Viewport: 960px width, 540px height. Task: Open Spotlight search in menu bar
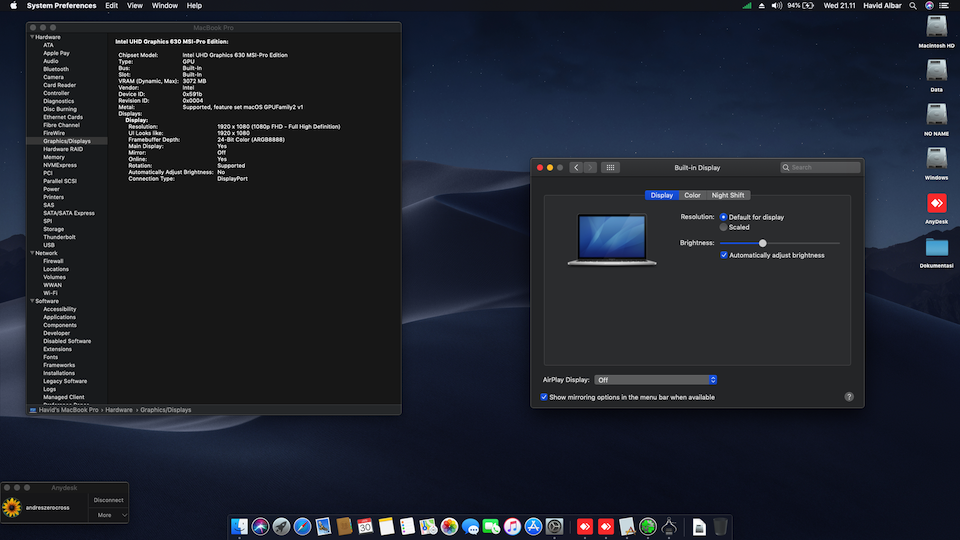[x=913, y=6]
